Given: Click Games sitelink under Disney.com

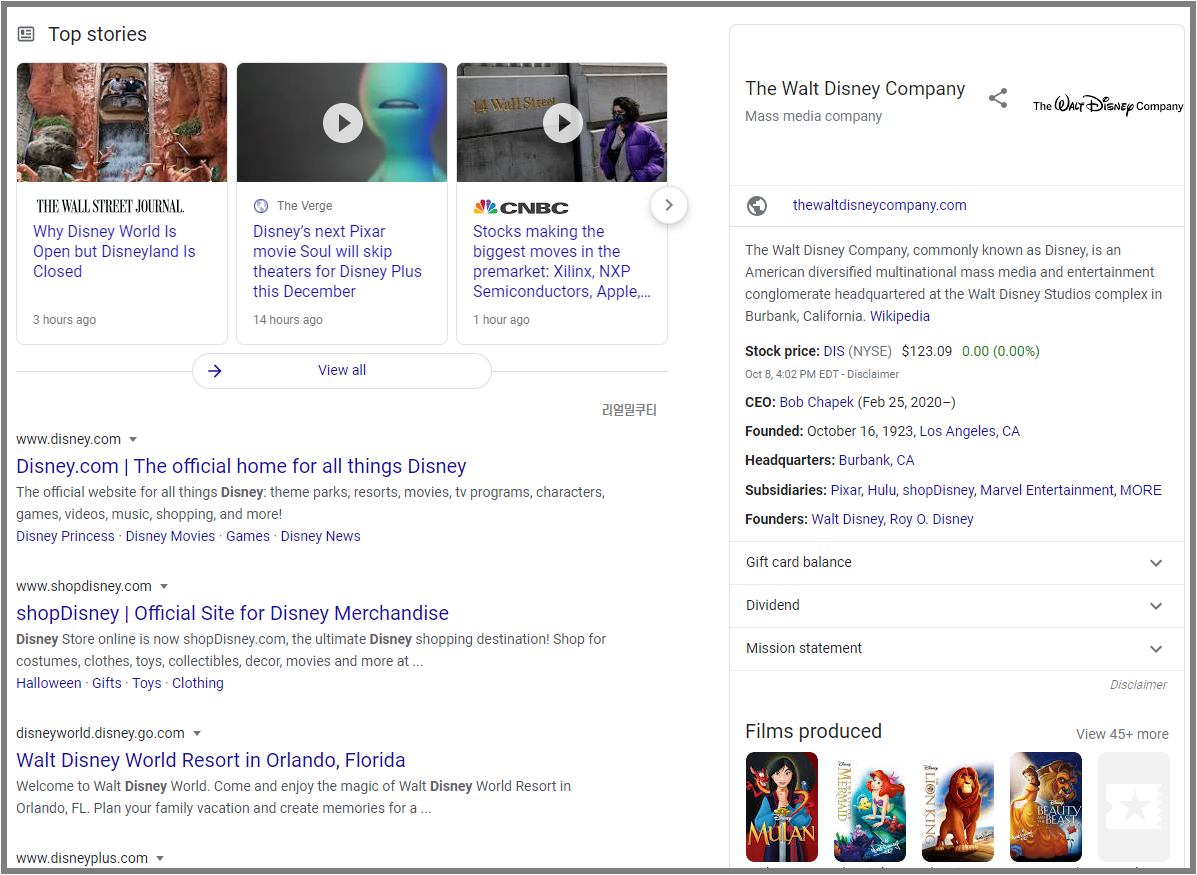Looking at the screenshot, I should 248,536.
